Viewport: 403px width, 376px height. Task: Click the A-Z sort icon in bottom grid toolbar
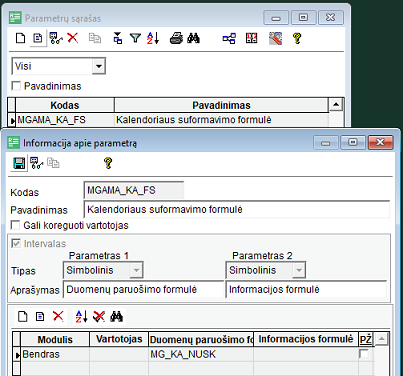(81, 316)
